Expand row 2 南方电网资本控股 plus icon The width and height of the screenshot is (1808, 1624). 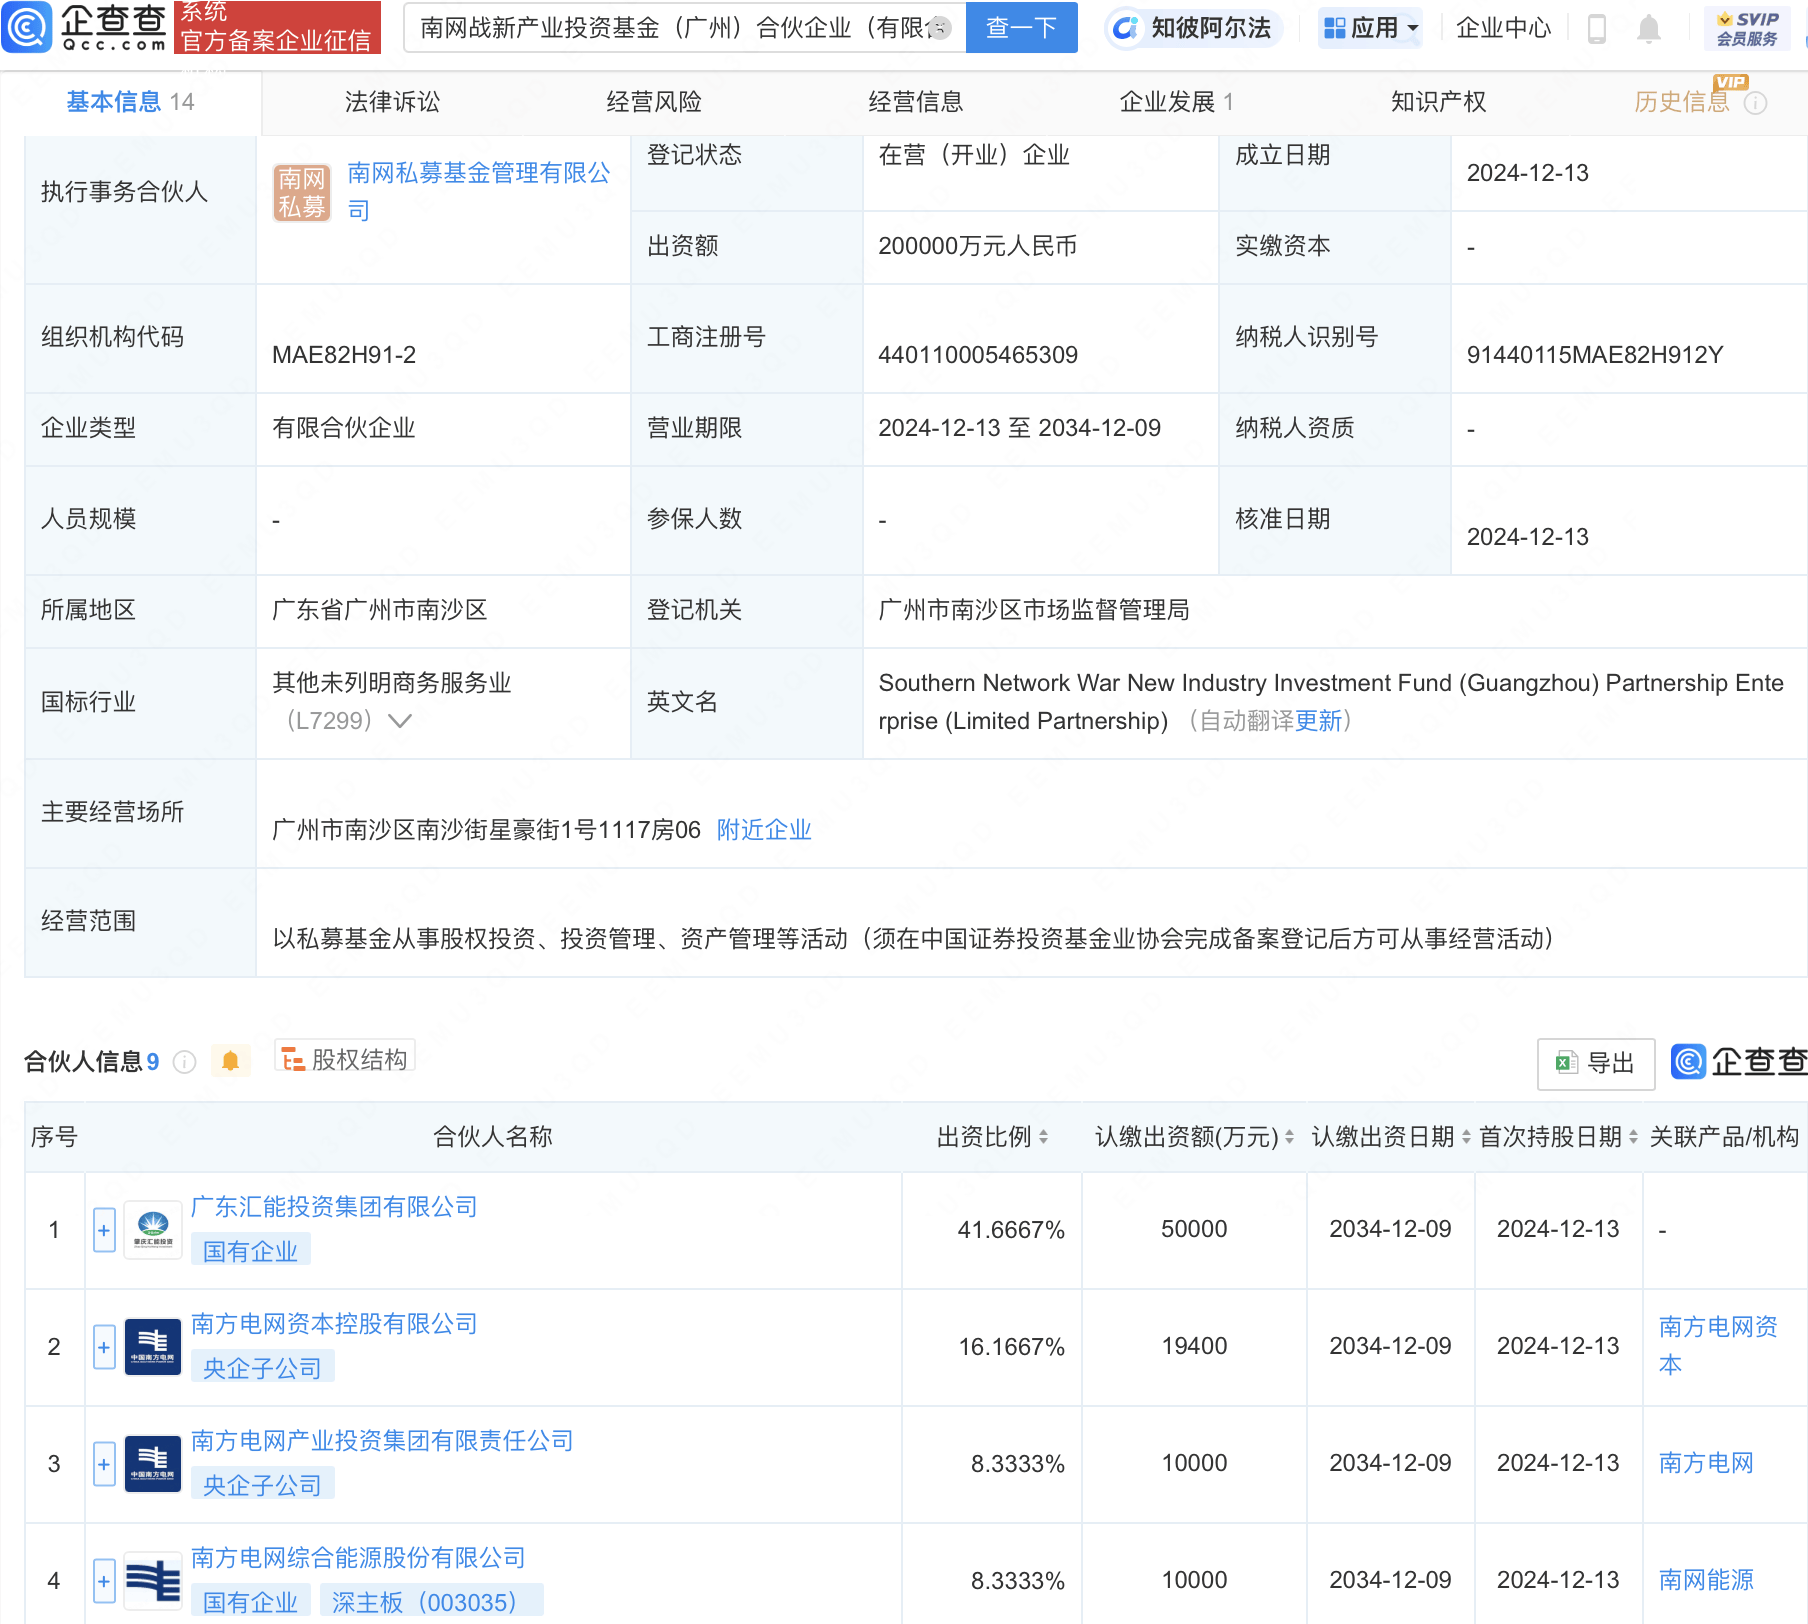[x=104, y=1347]
